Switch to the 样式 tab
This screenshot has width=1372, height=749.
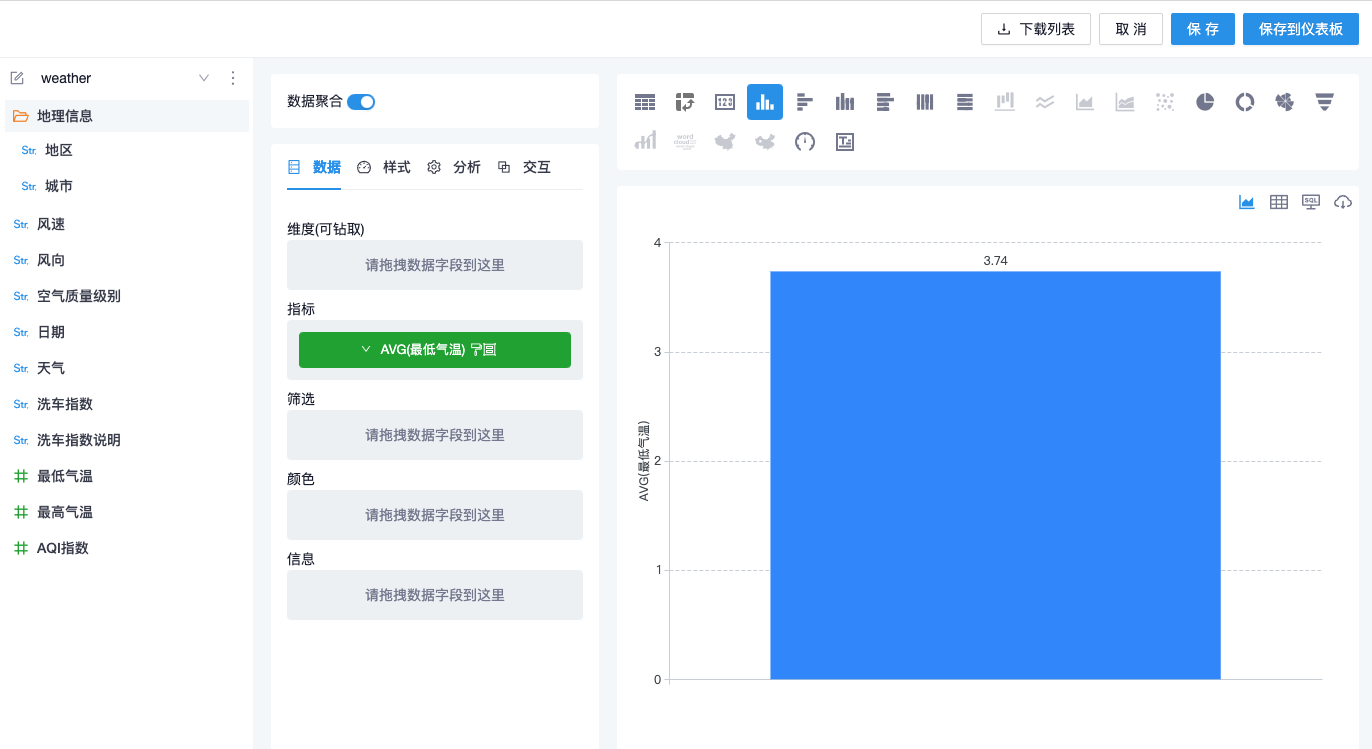point(385,167)
